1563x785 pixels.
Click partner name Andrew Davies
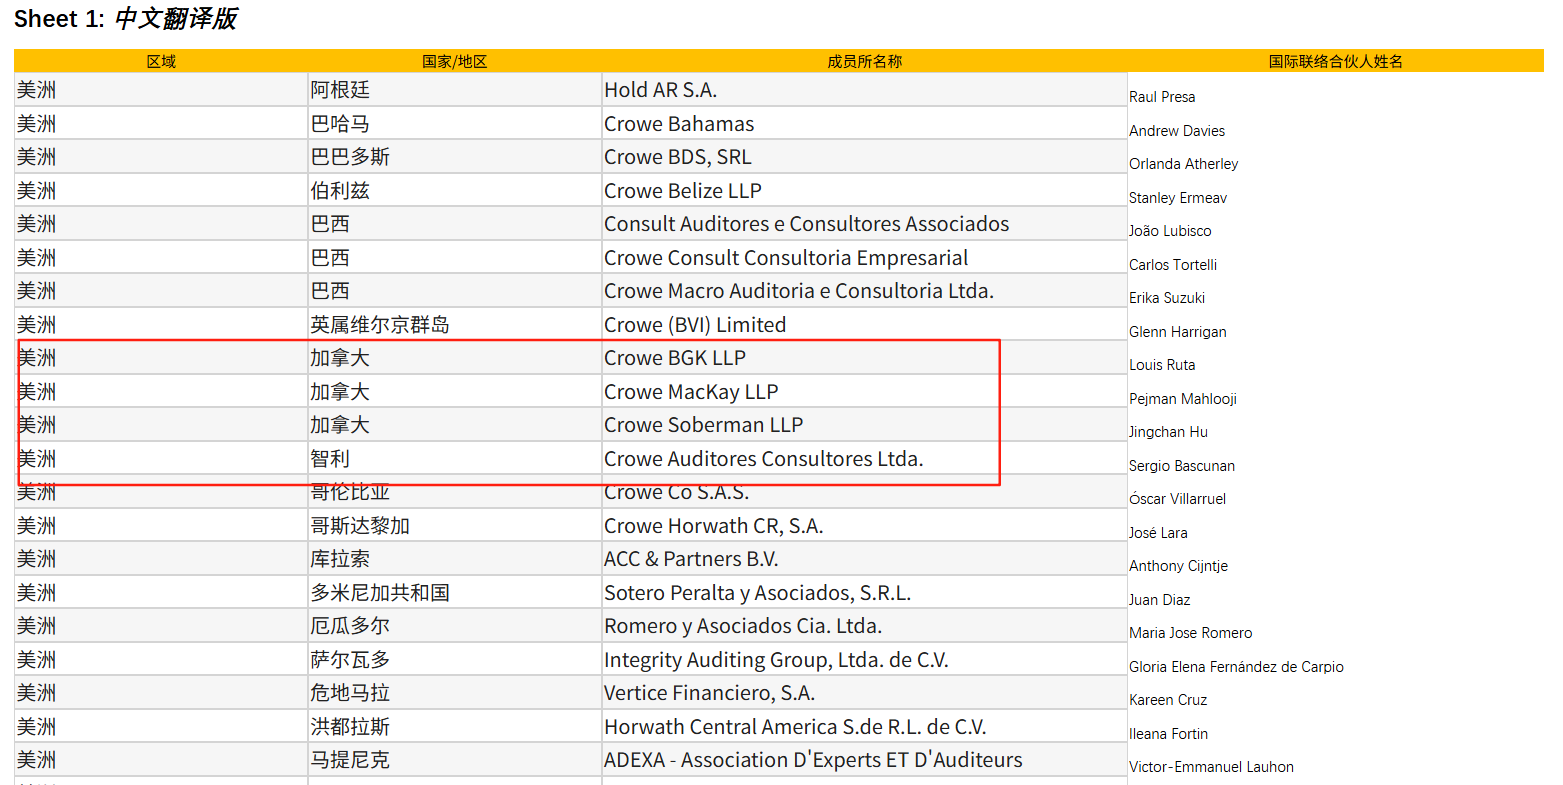click(1177, 131)
